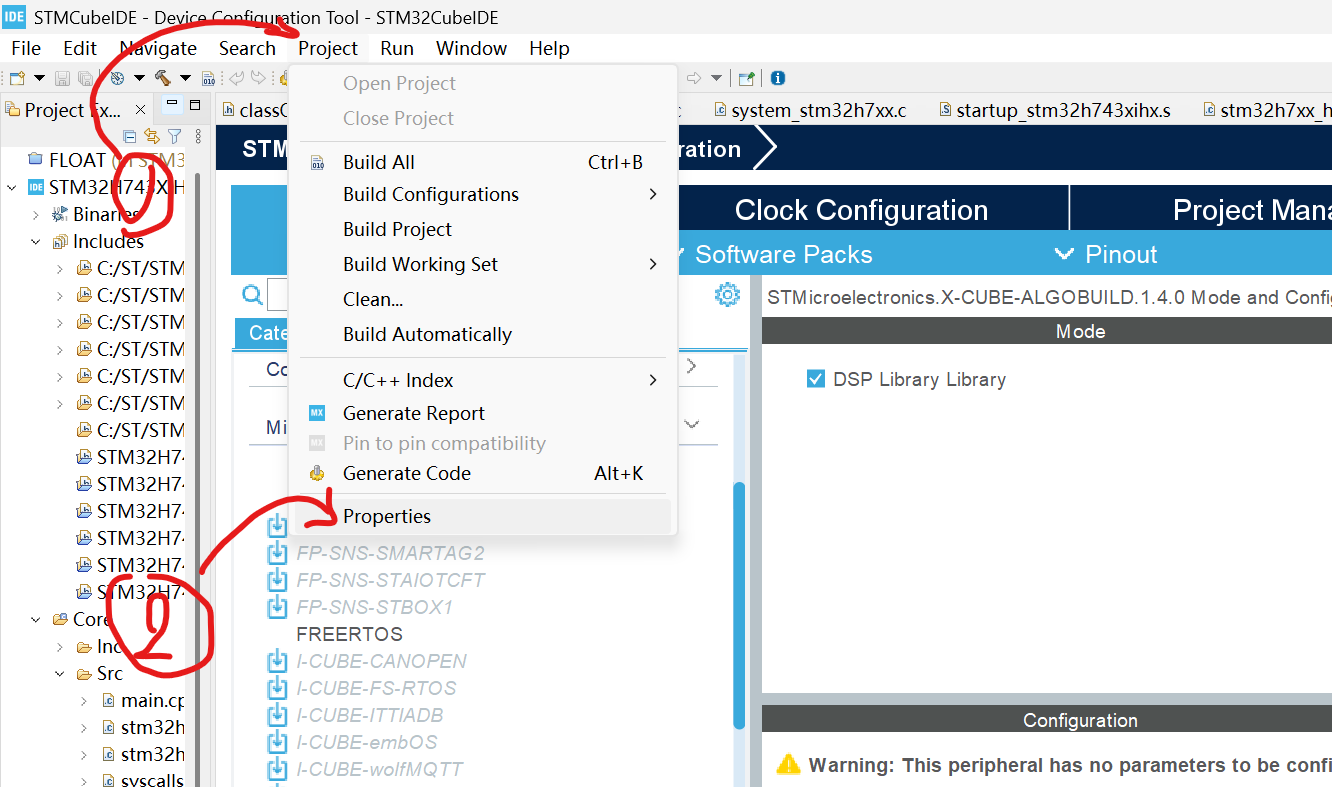
Task: Open the Edit menu
Action: pos(80,48)
